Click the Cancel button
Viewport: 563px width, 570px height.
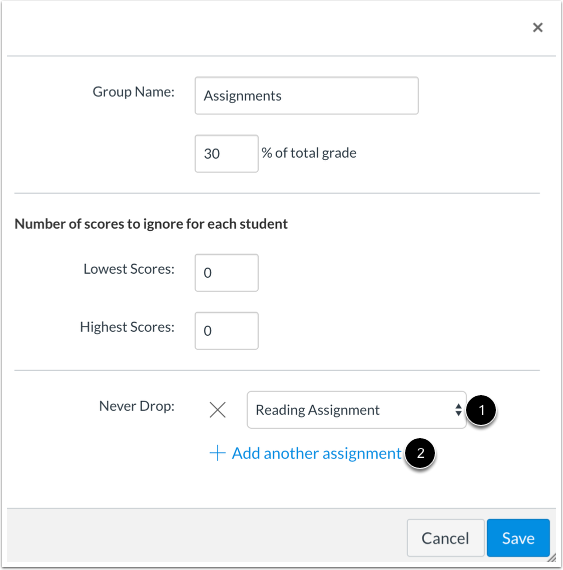tap(445, 538)
